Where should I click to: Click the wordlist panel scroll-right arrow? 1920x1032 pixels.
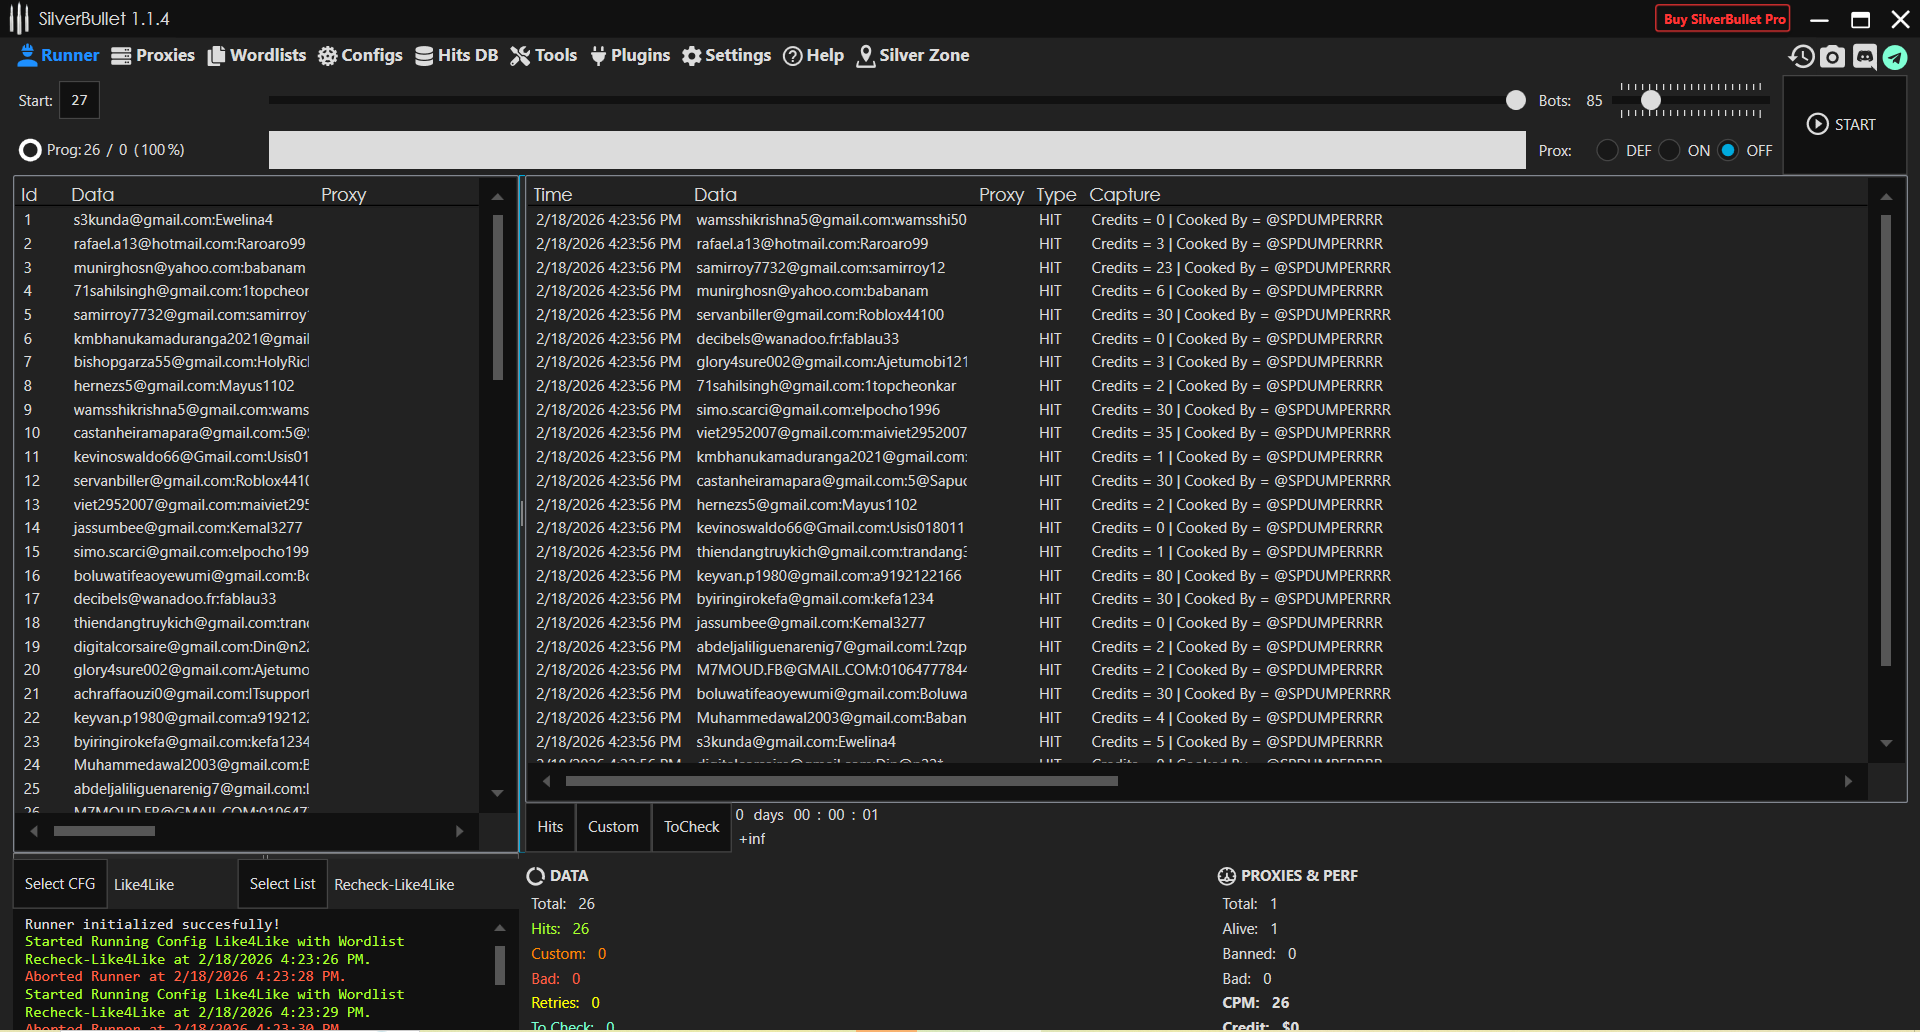click(459, 831)
